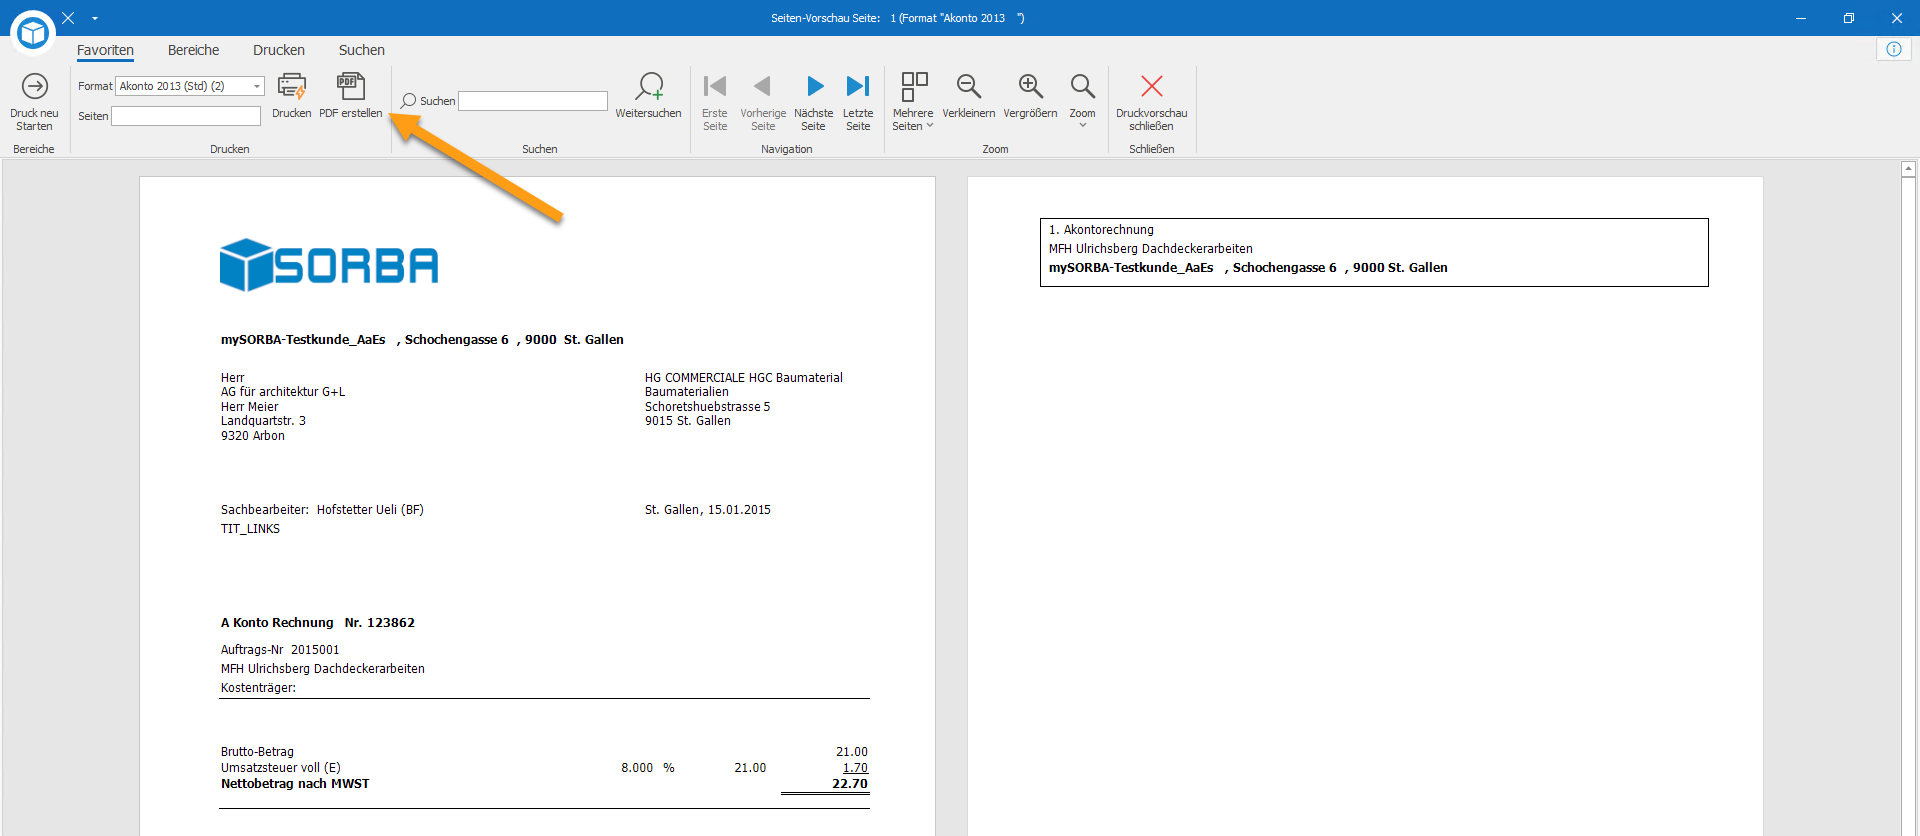
Task: Click 'Brutto-Betrag' row label
Action: 257,752
